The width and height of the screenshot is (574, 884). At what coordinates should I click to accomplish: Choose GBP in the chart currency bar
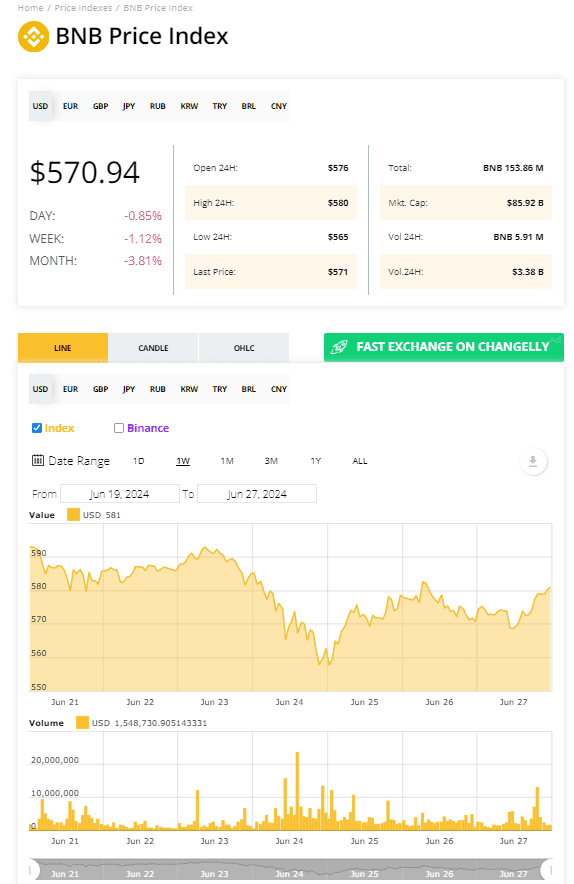point(101,389)
